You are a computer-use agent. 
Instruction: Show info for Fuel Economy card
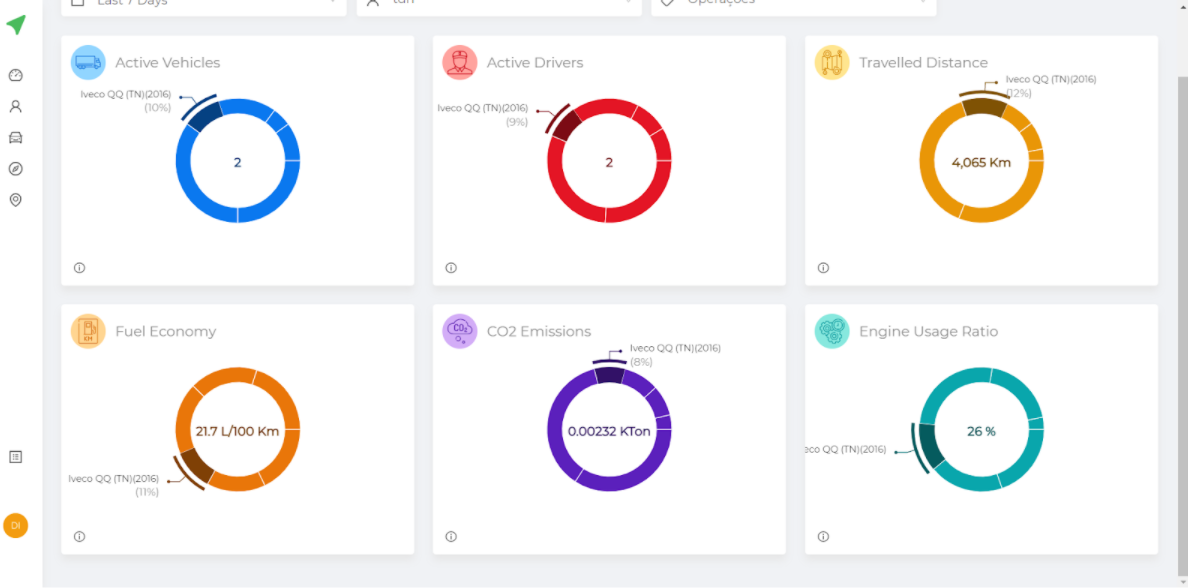(x=79, y=536)
